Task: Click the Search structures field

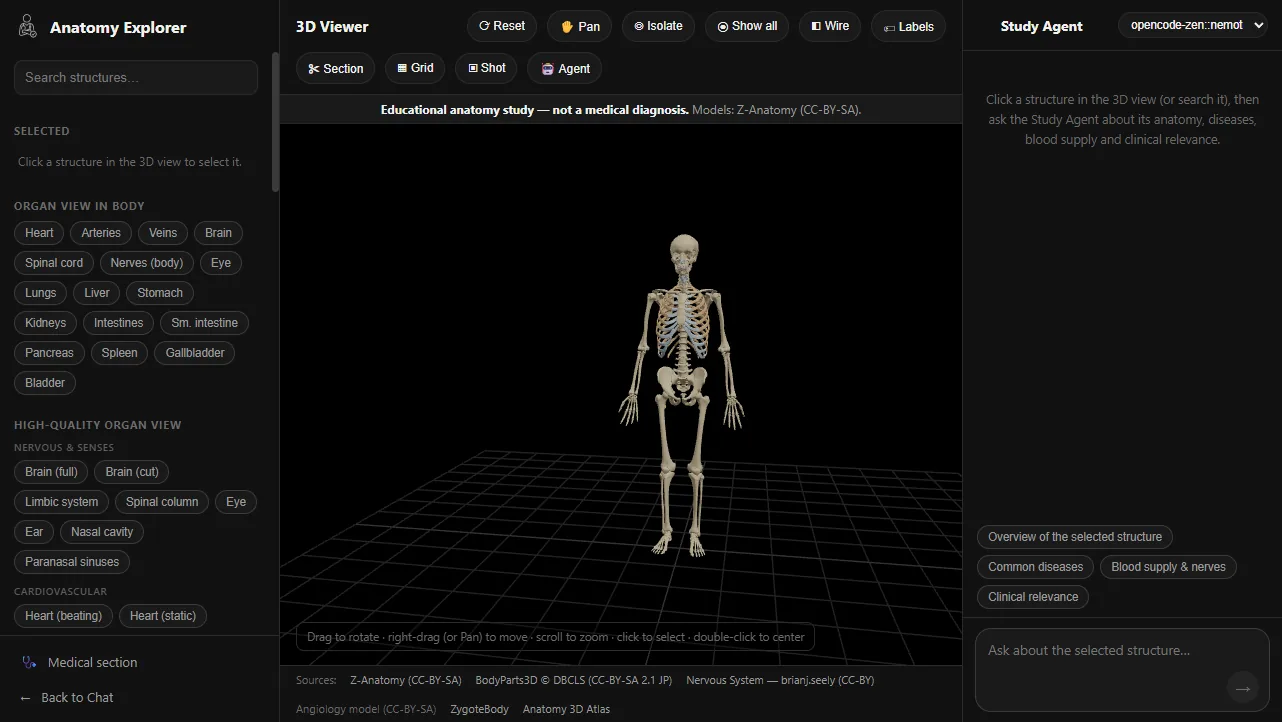Action: pyautogui.click(x=136, y=77)
